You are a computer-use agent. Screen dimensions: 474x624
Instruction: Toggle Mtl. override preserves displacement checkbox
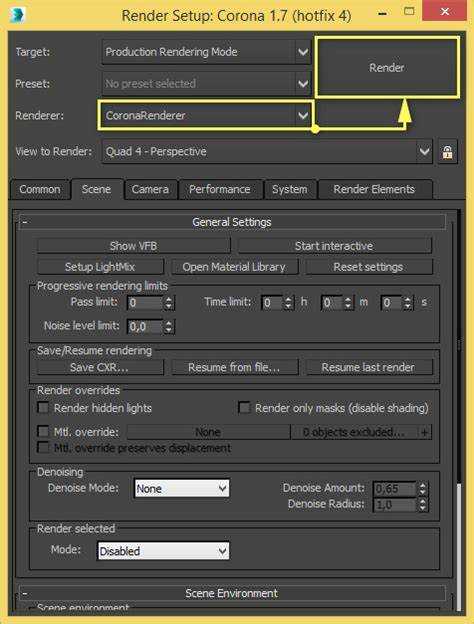[43, 447]
